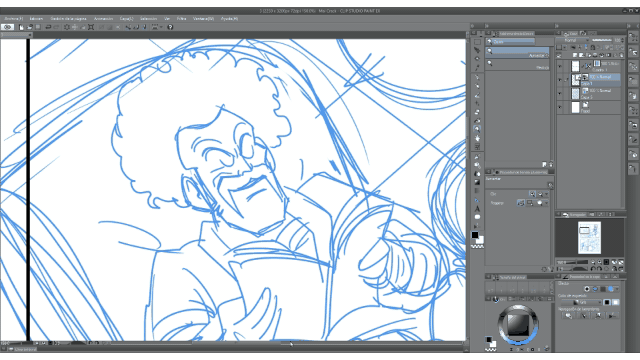Set Clic option to zoom in icon
640x360 pixels.
[x=532, y=194]
